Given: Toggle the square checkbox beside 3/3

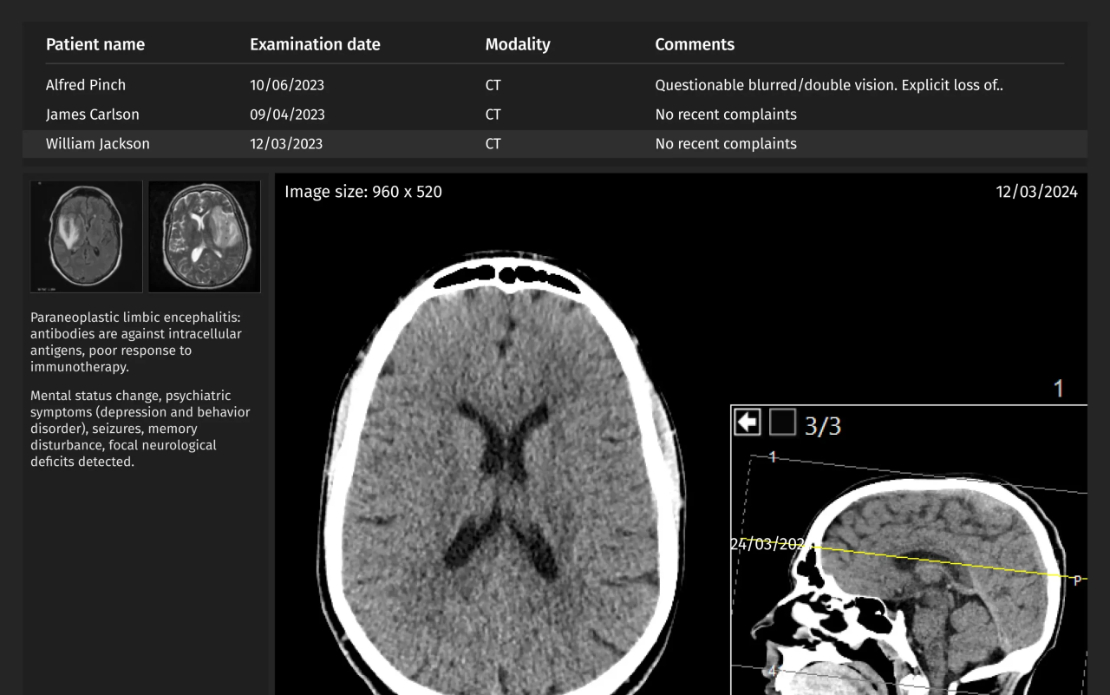Looking at the screenshot, I should [x=782, y=423].
